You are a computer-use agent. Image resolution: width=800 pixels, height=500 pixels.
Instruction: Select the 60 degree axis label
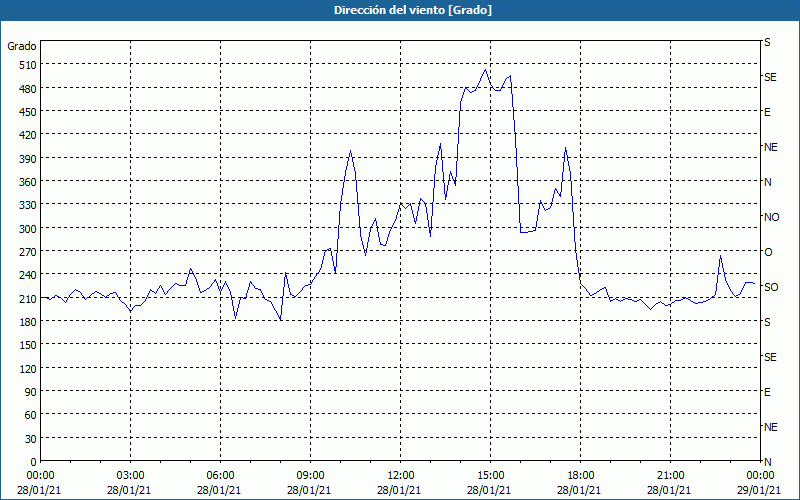[31, 415]
